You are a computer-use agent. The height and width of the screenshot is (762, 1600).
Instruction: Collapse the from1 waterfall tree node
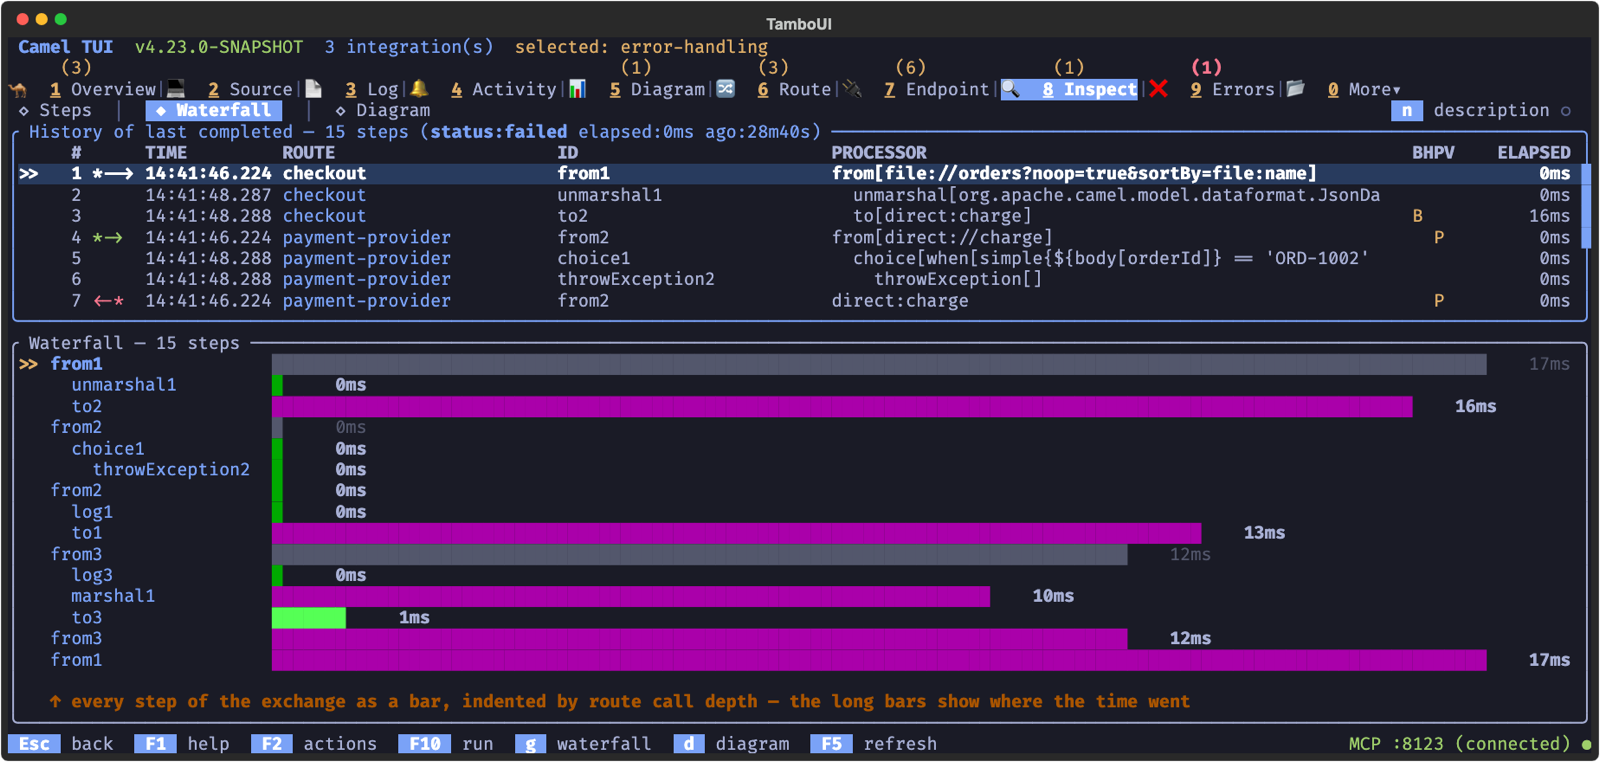click(76, 364)
